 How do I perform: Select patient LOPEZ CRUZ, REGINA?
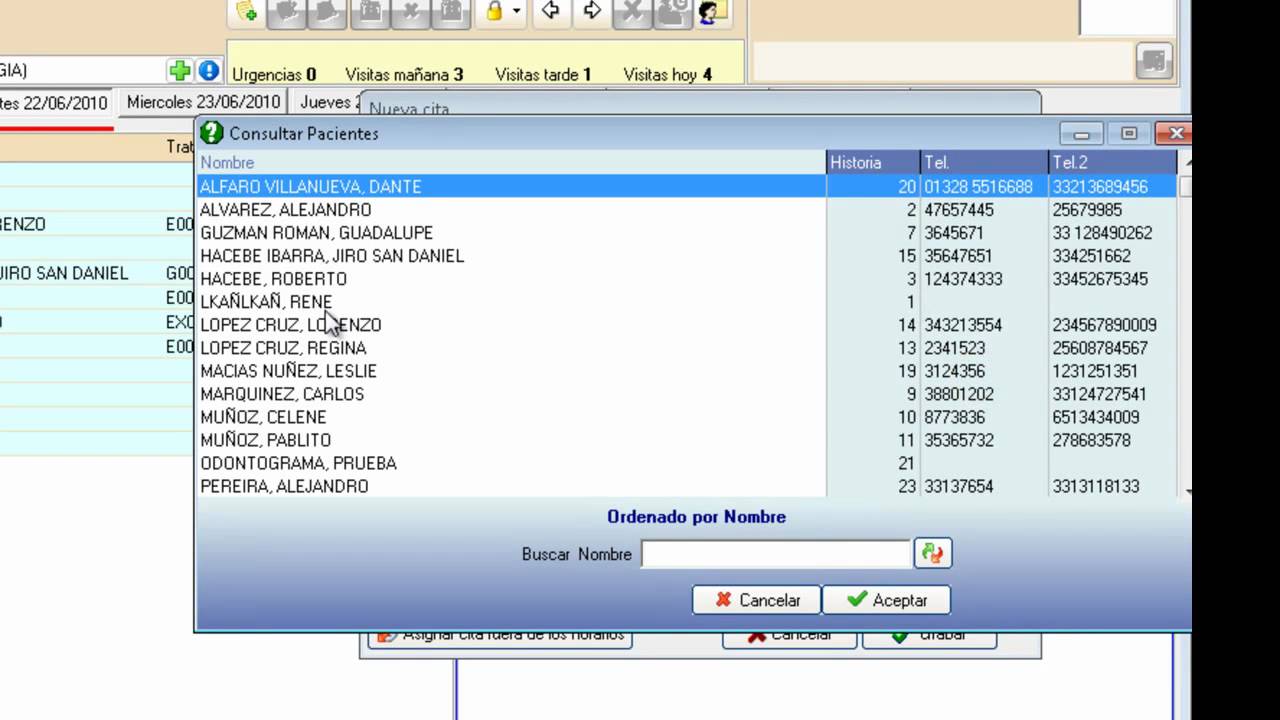(511, 347)
